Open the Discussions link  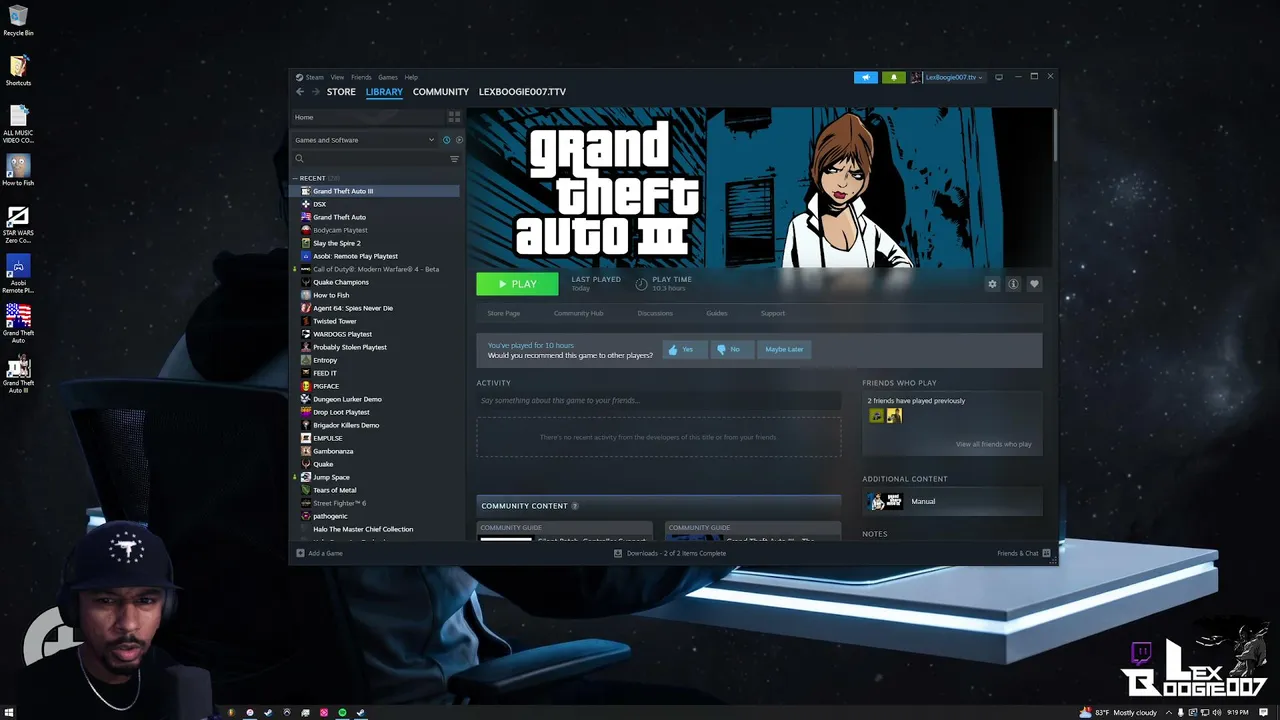pyautogui.click(x=655, y=313)
